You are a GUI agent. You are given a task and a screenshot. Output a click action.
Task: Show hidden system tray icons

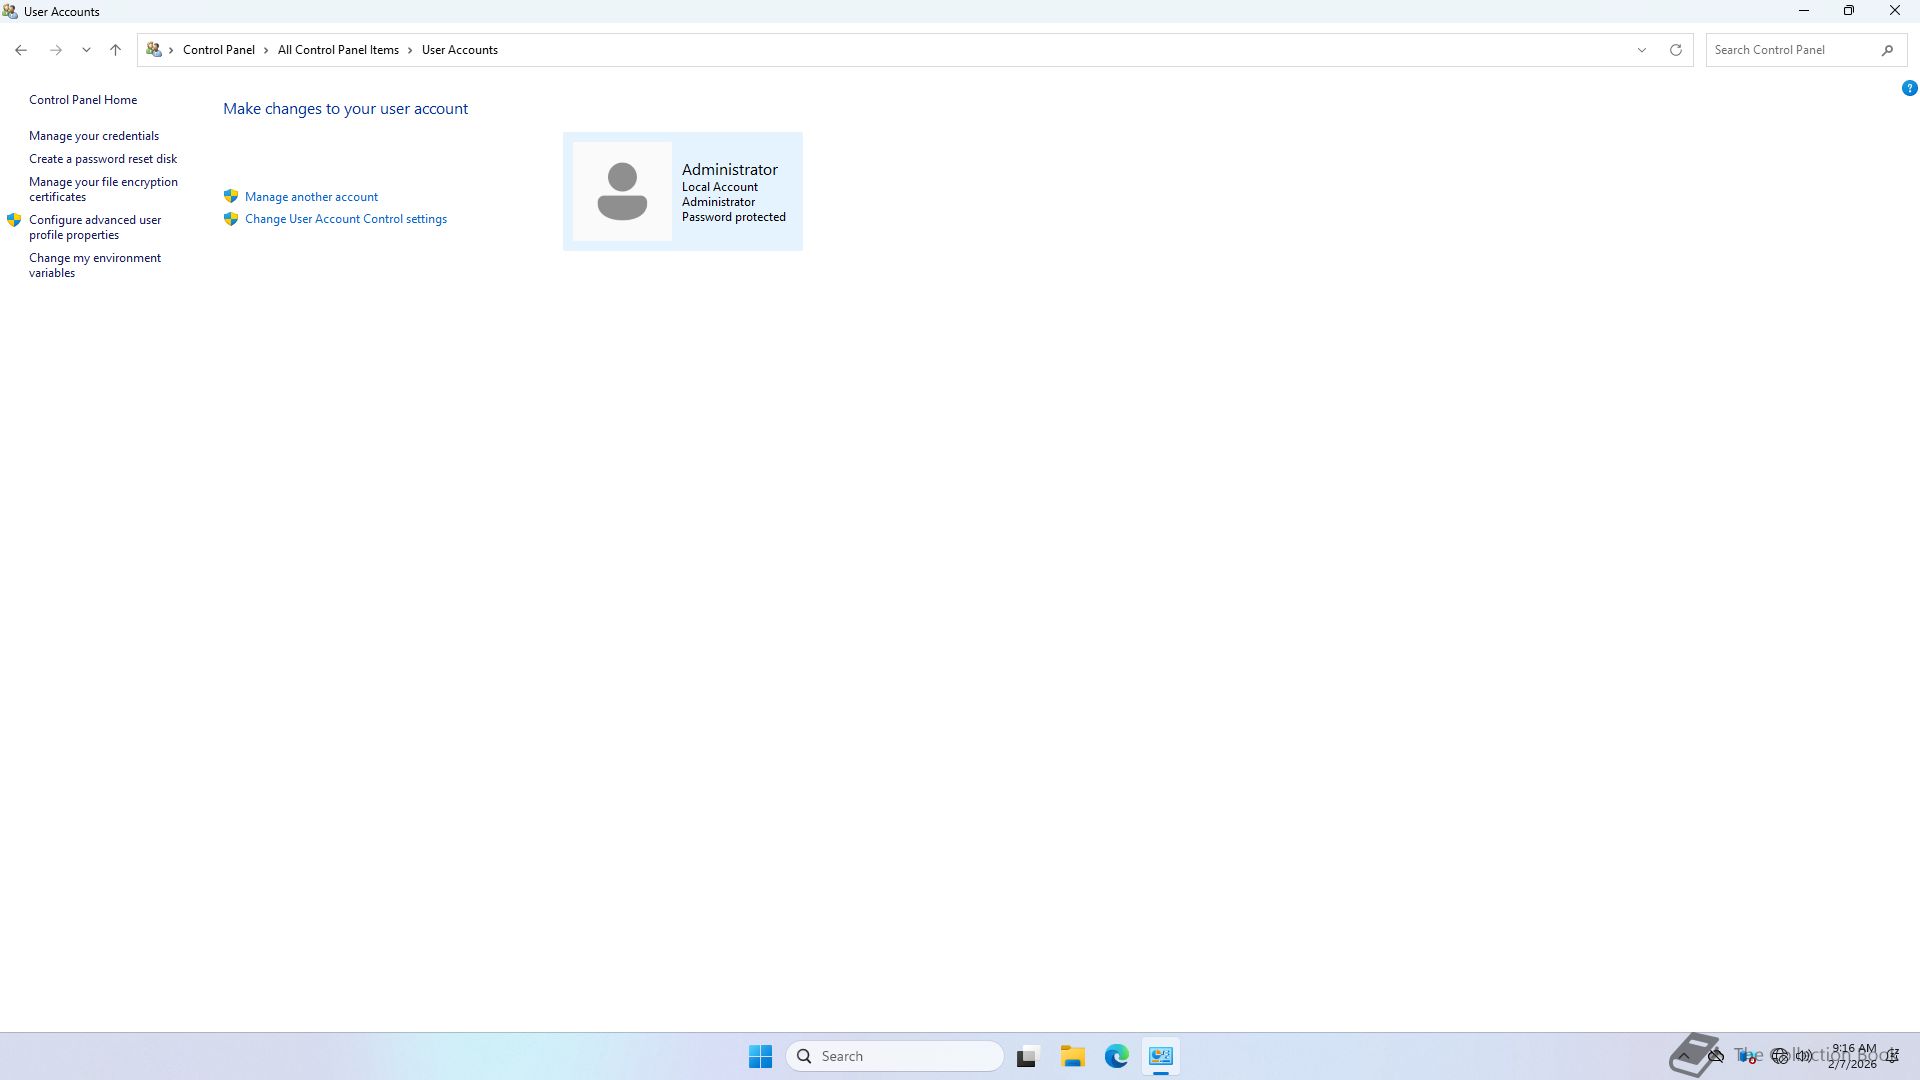coord(1685,1055)
